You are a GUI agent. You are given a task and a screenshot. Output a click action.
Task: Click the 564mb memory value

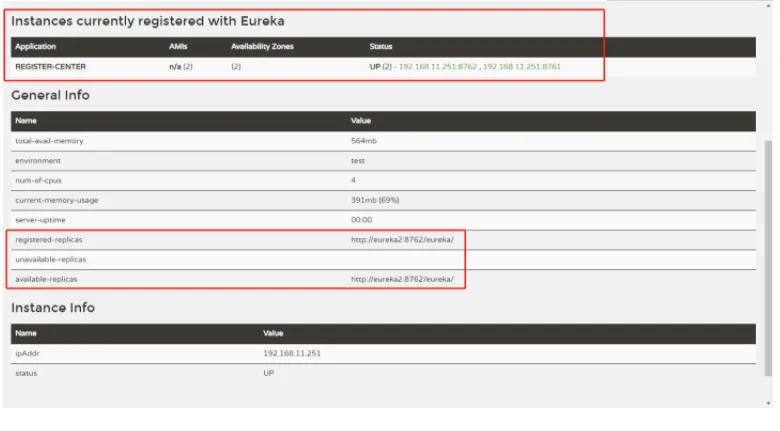click(x=364, y=141)
